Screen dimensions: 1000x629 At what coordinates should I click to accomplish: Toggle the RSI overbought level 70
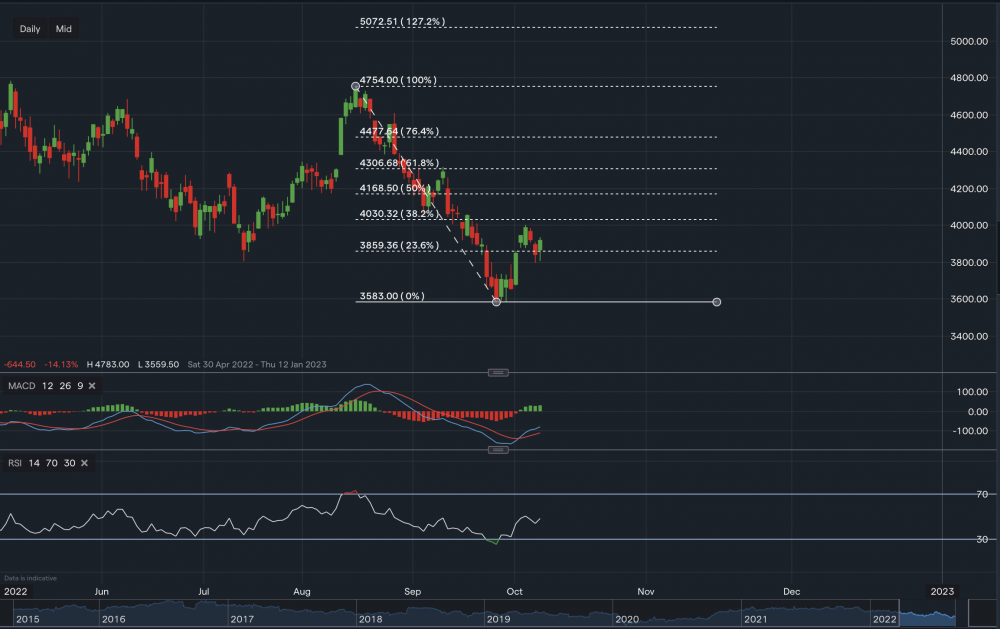[x=51, y=462]
